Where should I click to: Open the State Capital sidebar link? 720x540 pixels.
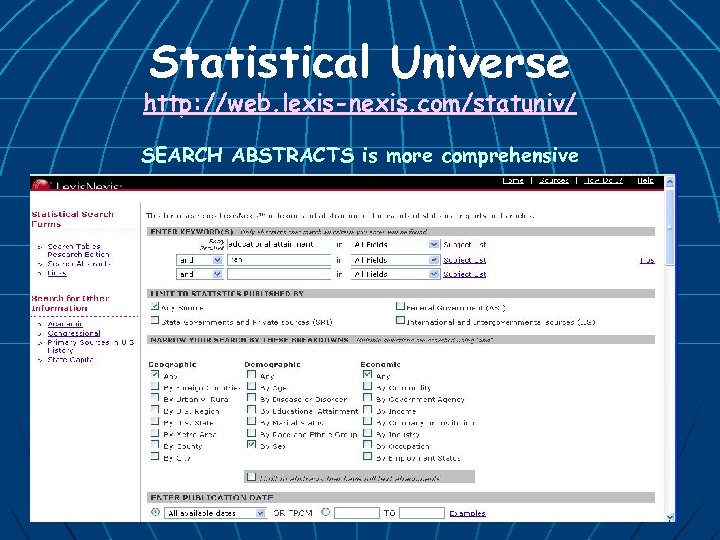pyautogui.click(x=70, y=360)
